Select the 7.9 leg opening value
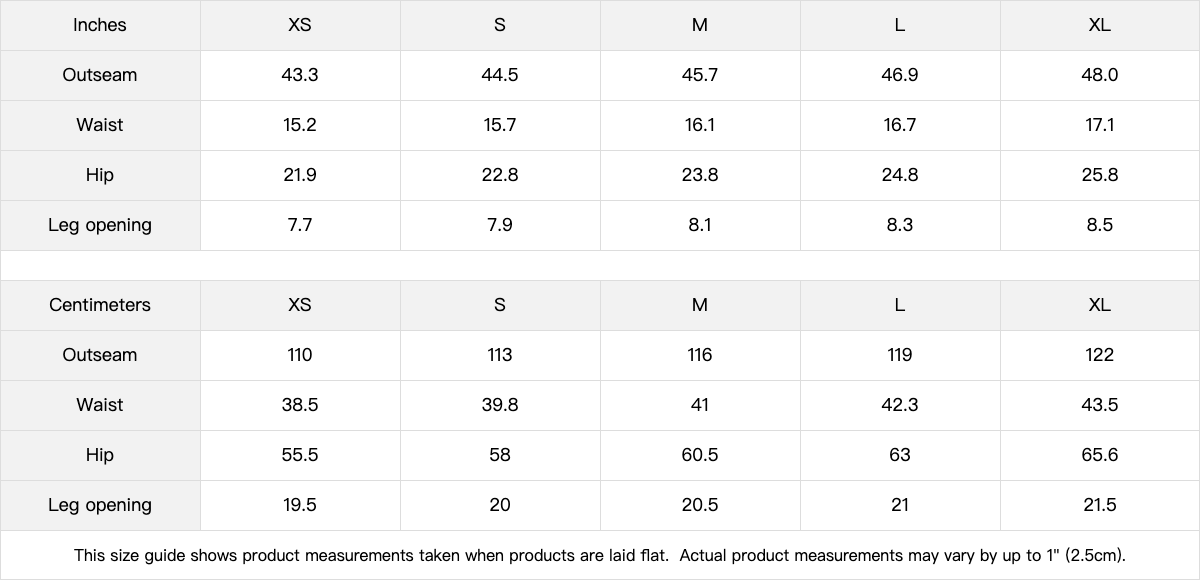 (500, 225)
